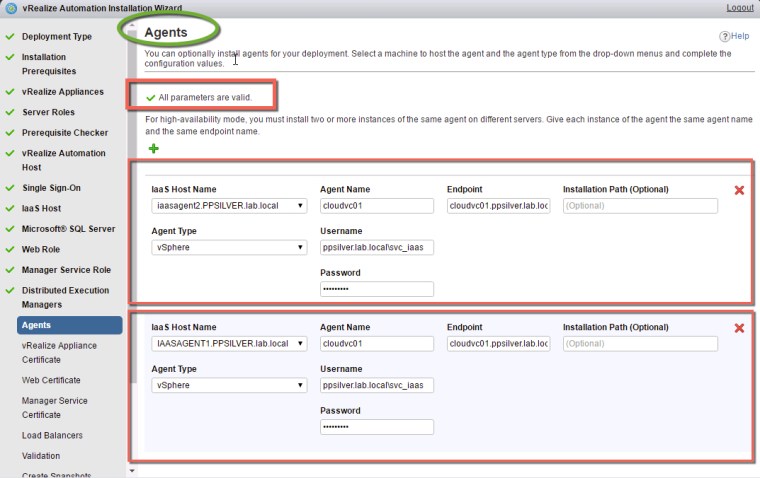Click the vRealize Automation wizard logo icon
Image resolution: width=760 pixels, height=478 pixels.
tap(10, 7)
